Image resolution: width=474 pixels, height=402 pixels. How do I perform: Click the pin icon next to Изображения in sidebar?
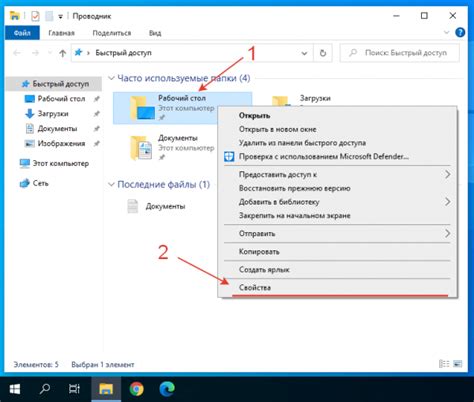click(96, 144)
